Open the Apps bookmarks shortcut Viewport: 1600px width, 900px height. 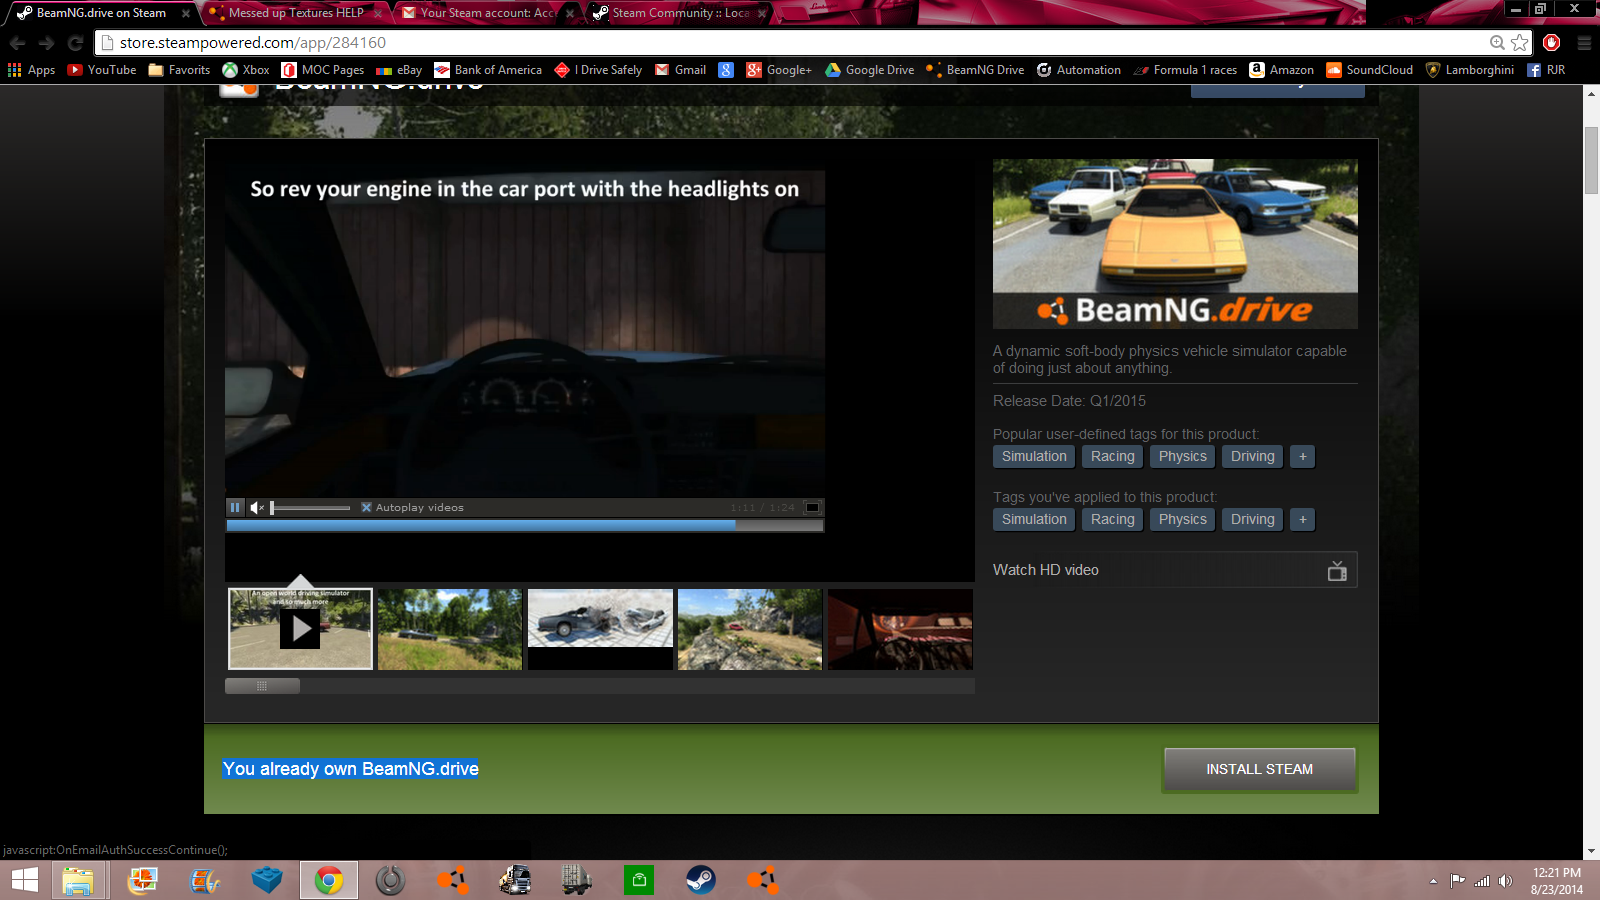pos(31,70)
